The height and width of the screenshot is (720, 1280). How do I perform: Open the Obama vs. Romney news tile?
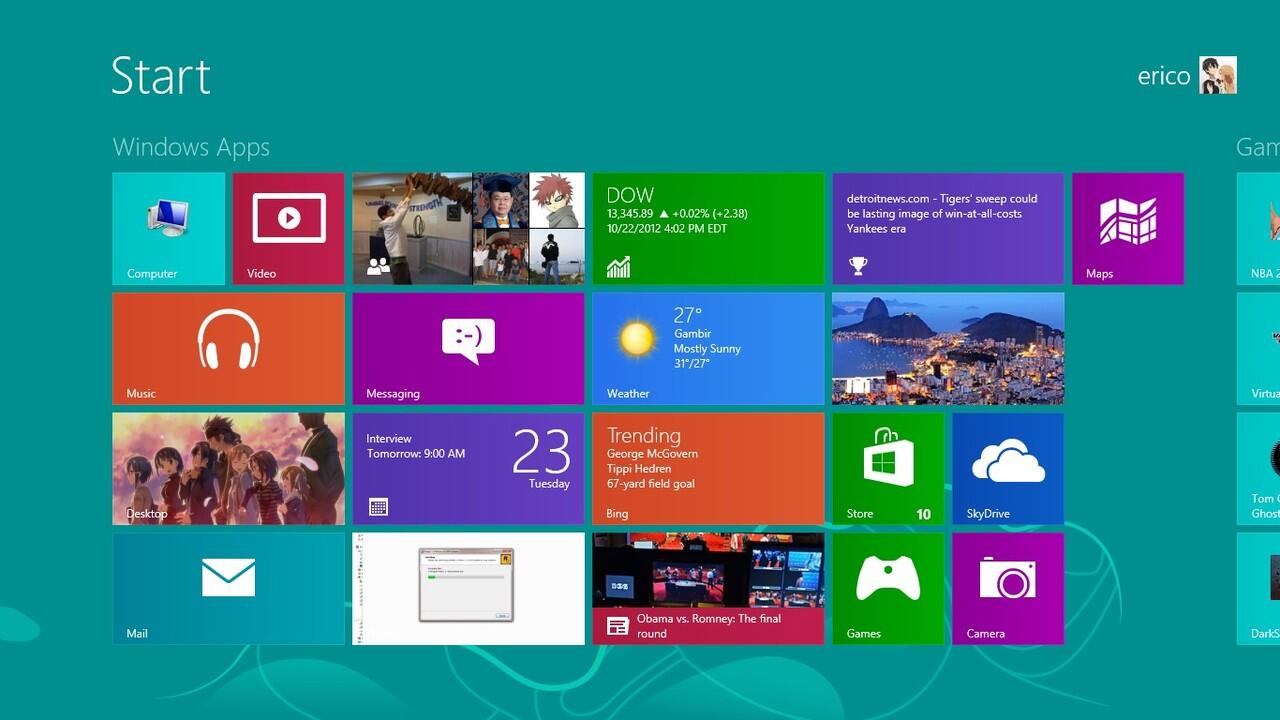[x=708, y=588]
